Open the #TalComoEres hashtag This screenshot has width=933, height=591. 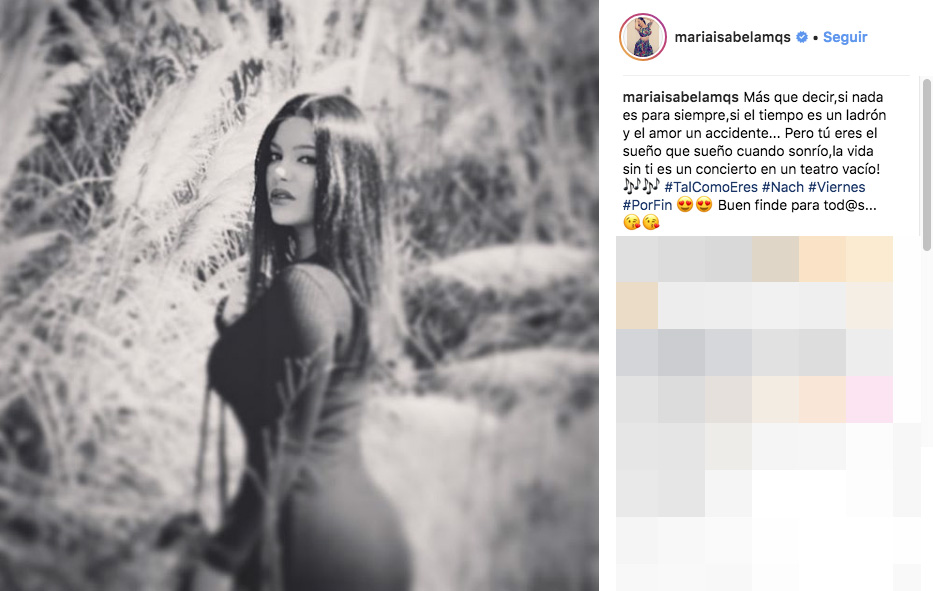pos(711,187)
